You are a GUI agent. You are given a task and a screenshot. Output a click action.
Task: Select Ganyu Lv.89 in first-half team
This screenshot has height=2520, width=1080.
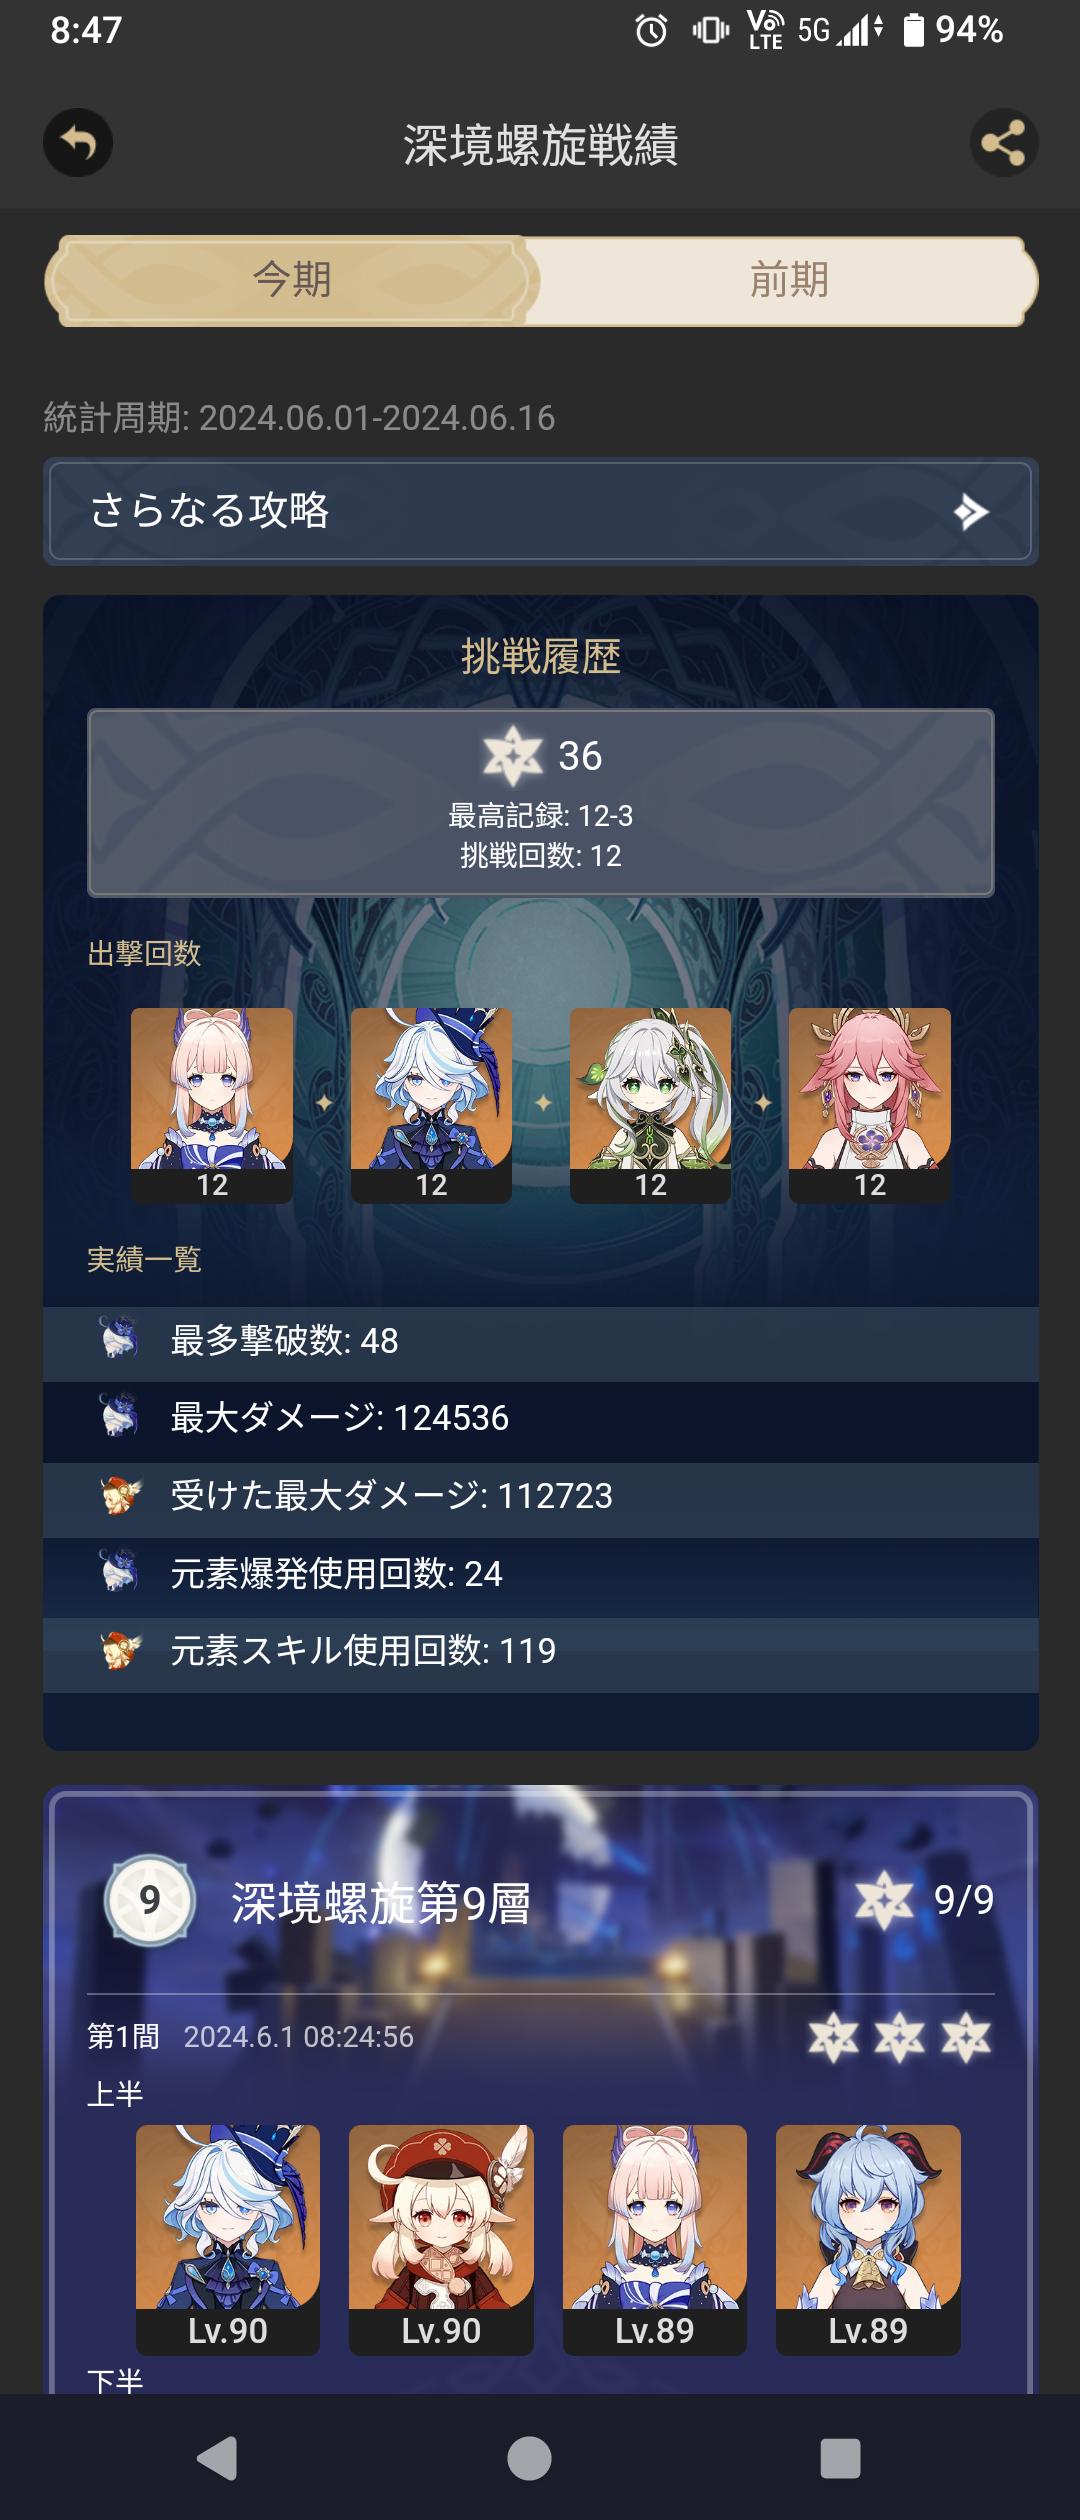tap(868, 2239)
